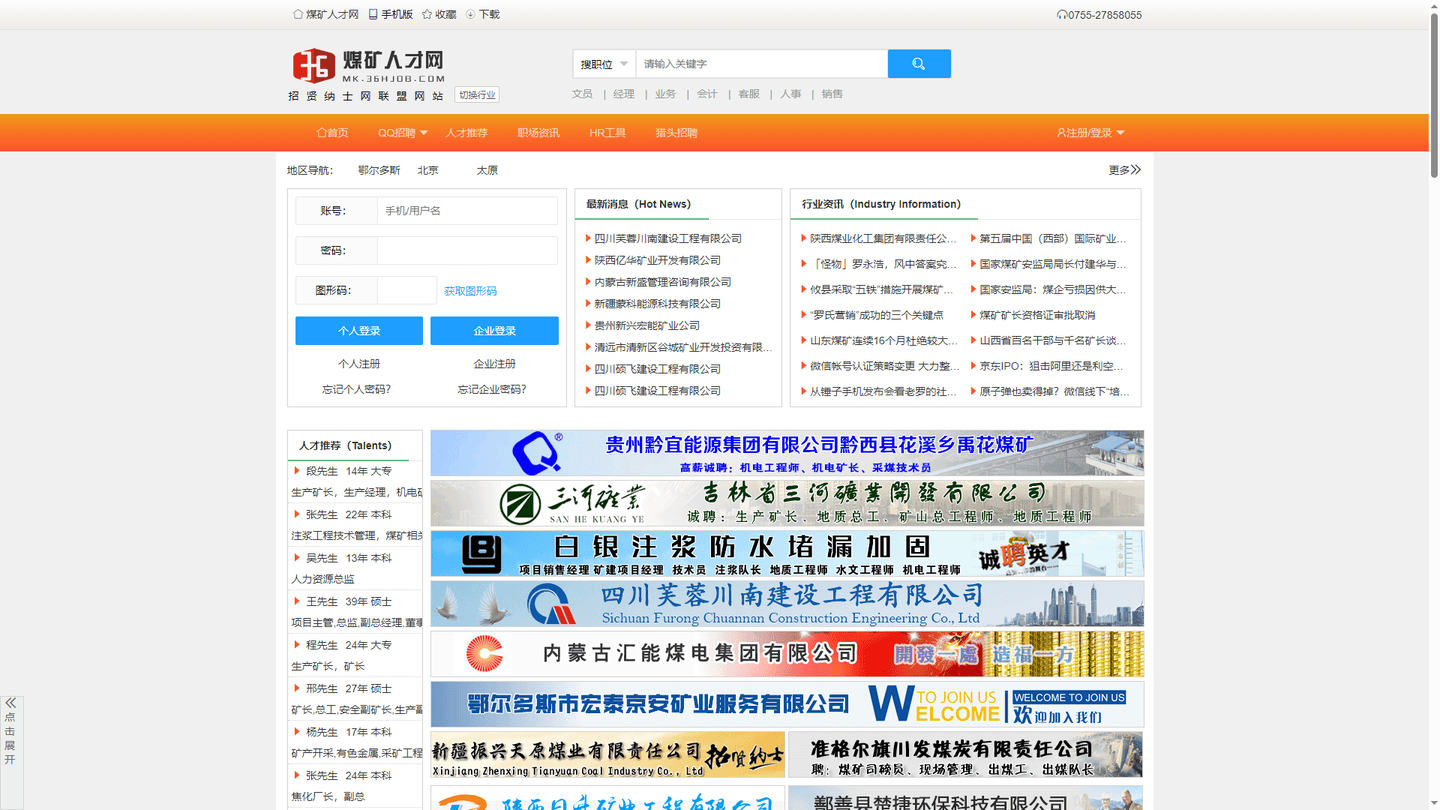Open the 手机版 mobile version link
Image resolution: width=1440 pixels, height=810 pixels.
[x=390, y=14]
